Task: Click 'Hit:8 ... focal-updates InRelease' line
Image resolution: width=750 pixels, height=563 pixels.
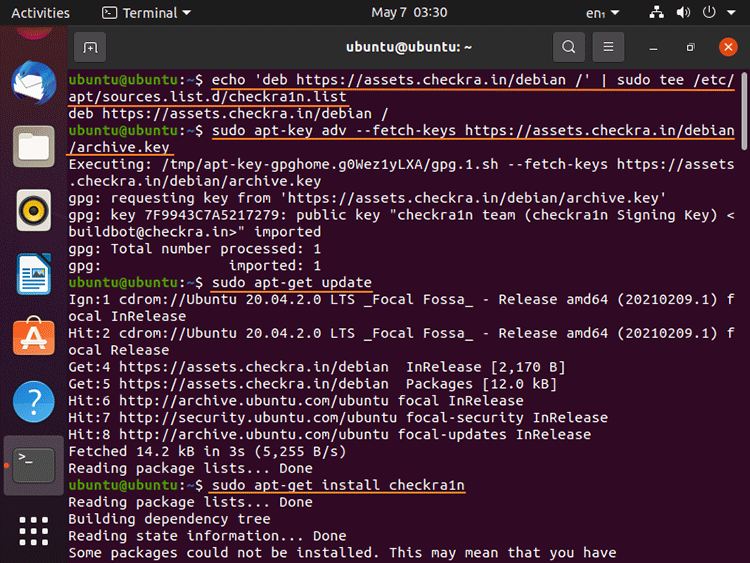Action: click(330, 434)
